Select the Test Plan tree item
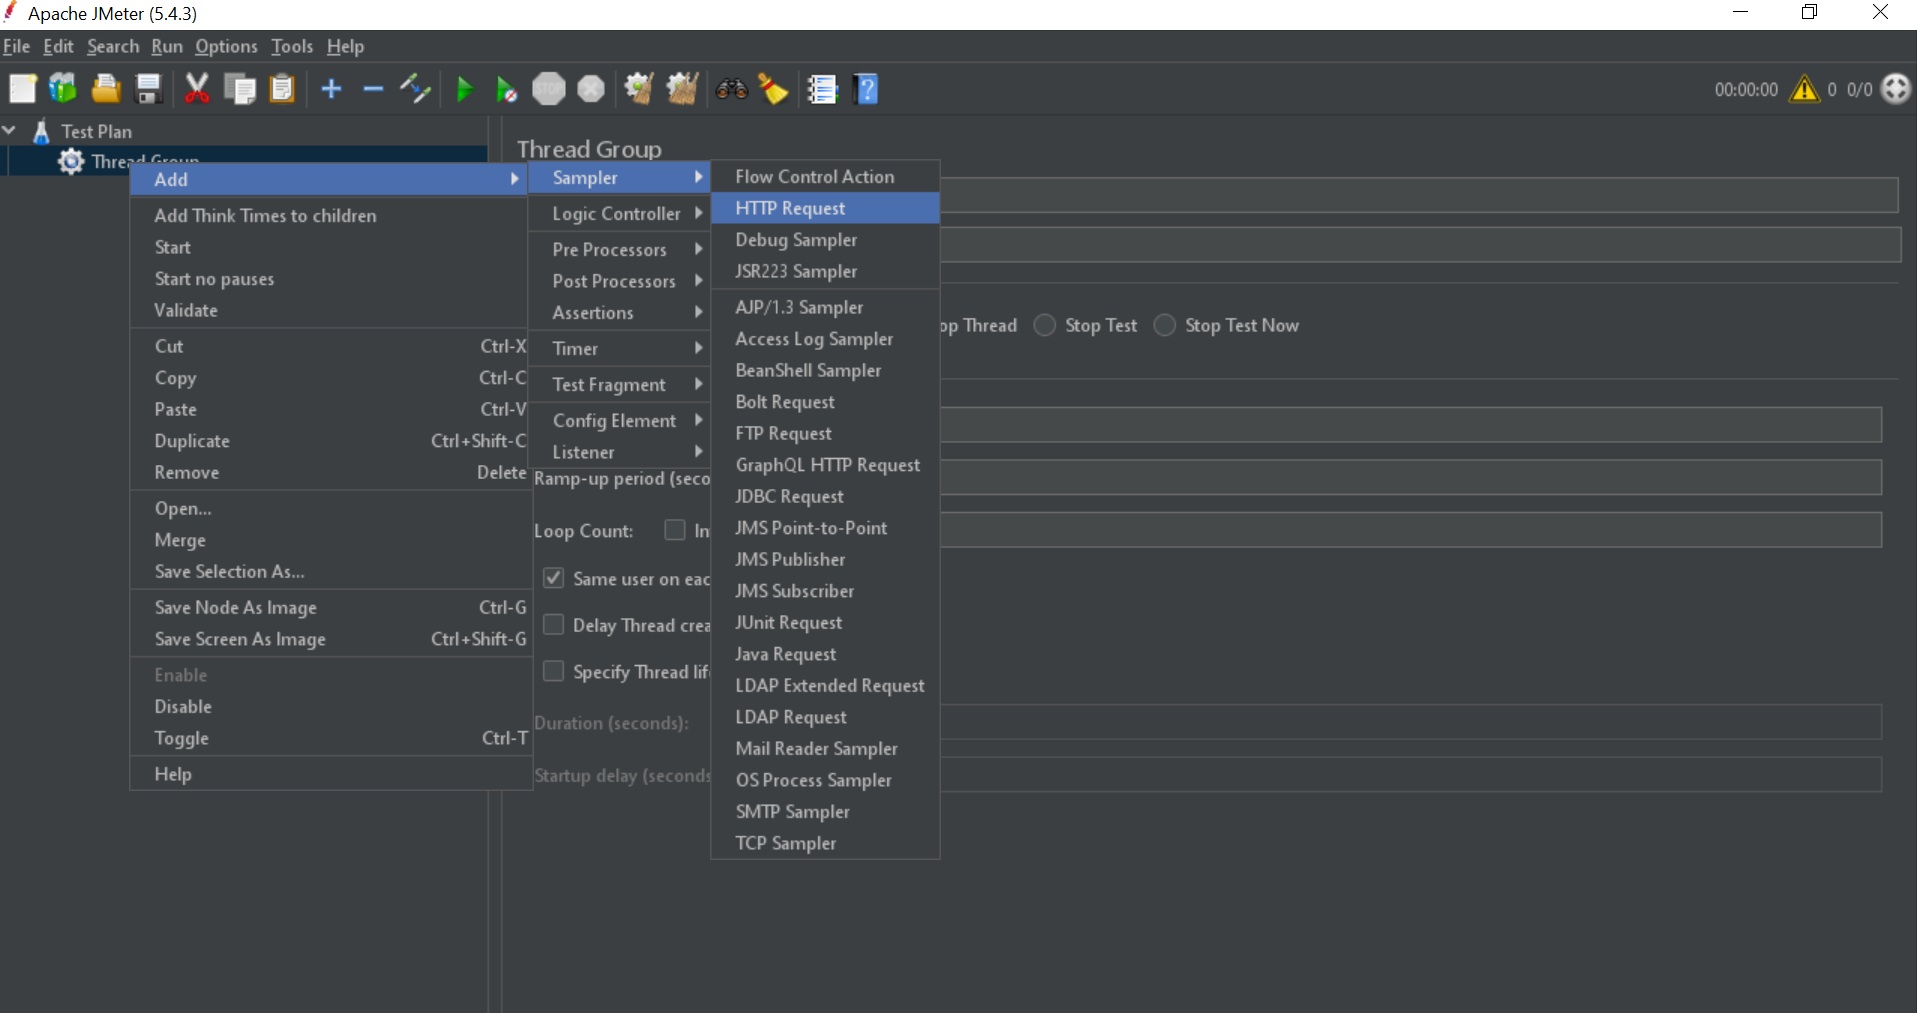 pyautogui.click(x=96, y=131)
